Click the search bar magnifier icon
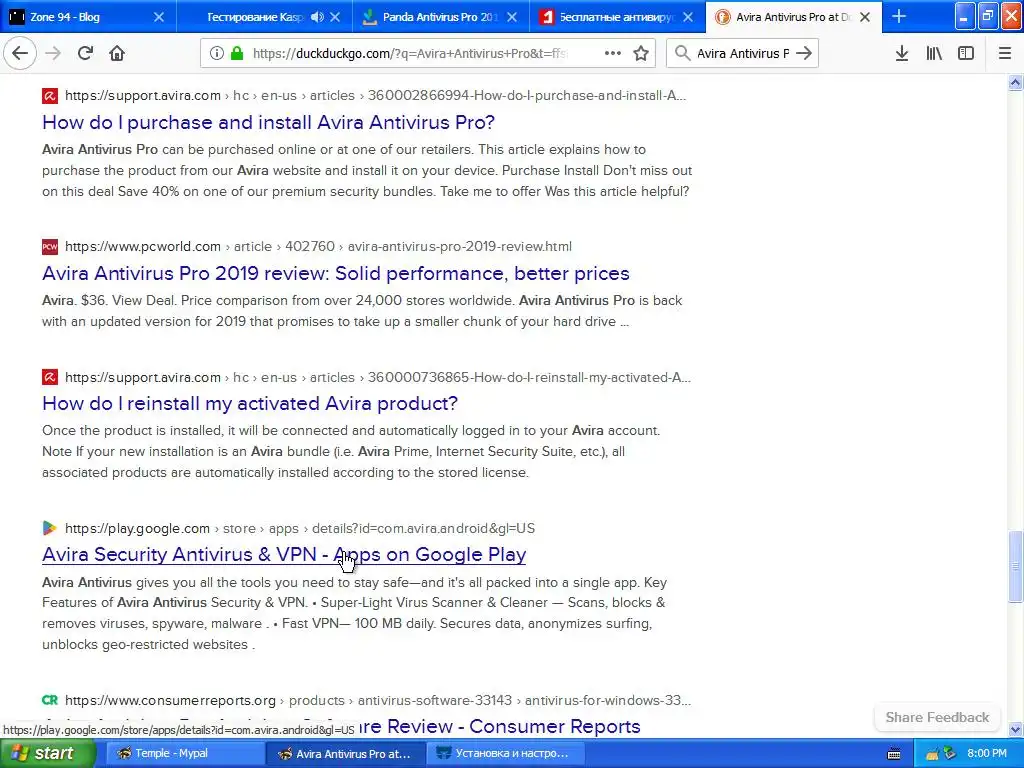 [x=682, y=53]
